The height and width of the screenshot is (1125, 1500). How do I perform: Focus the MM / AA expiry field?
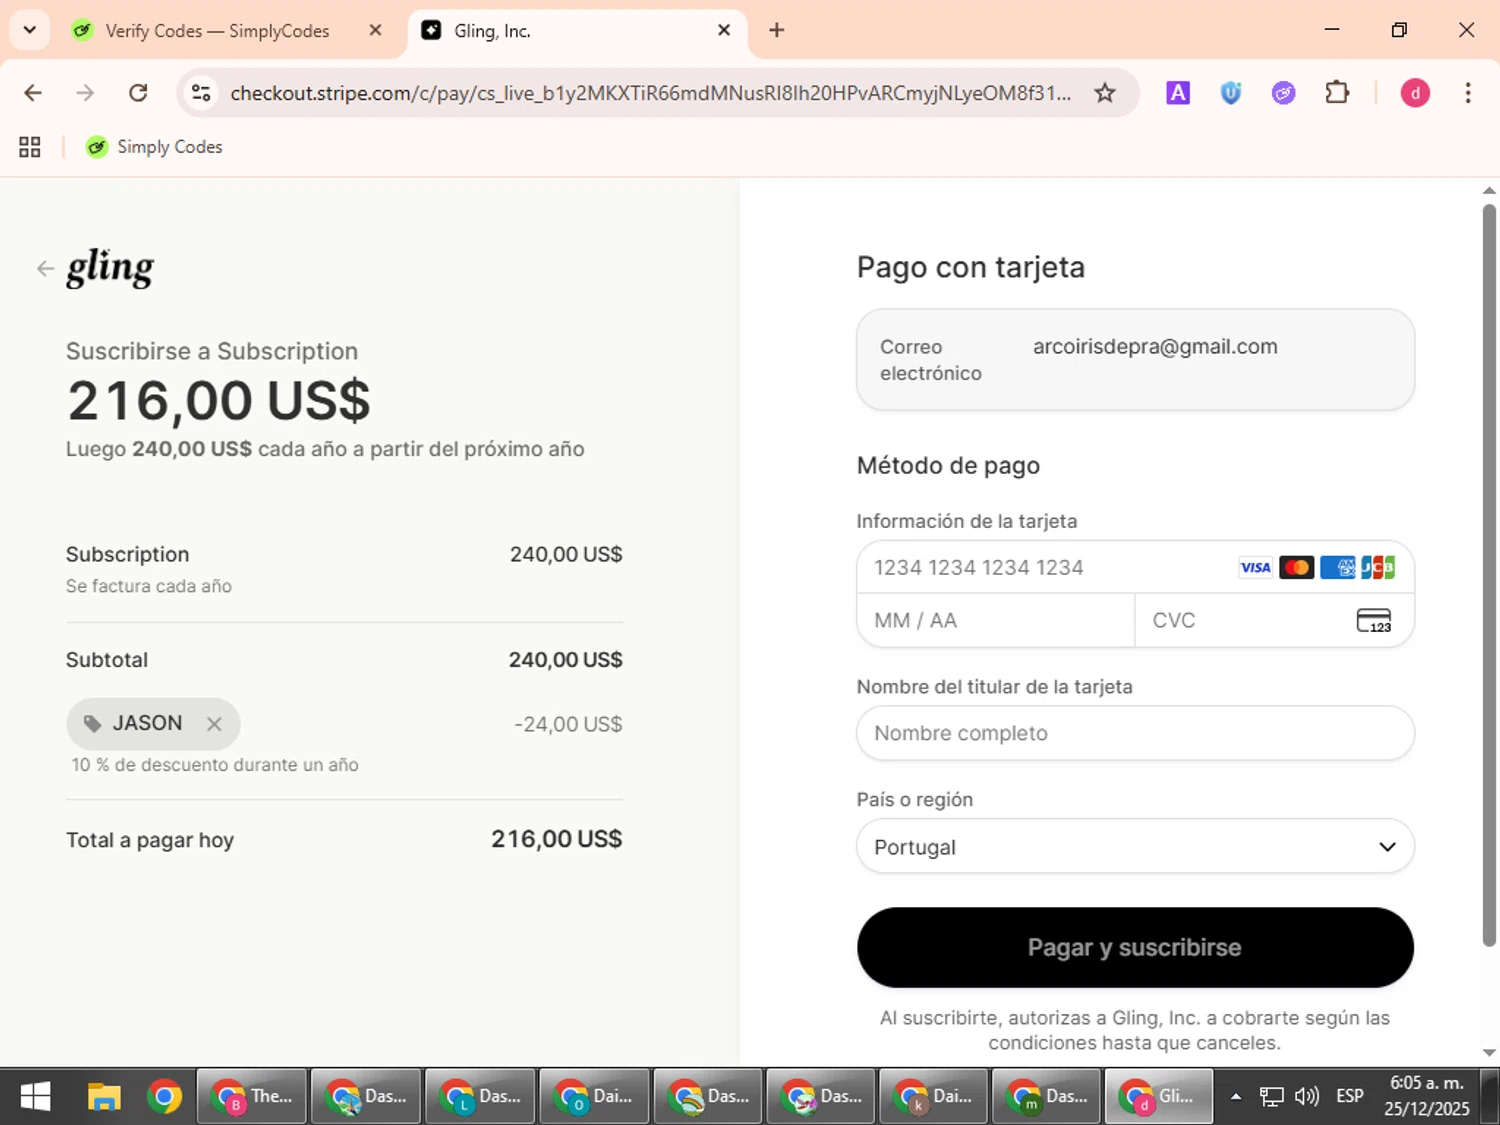(x=995, y=620)
